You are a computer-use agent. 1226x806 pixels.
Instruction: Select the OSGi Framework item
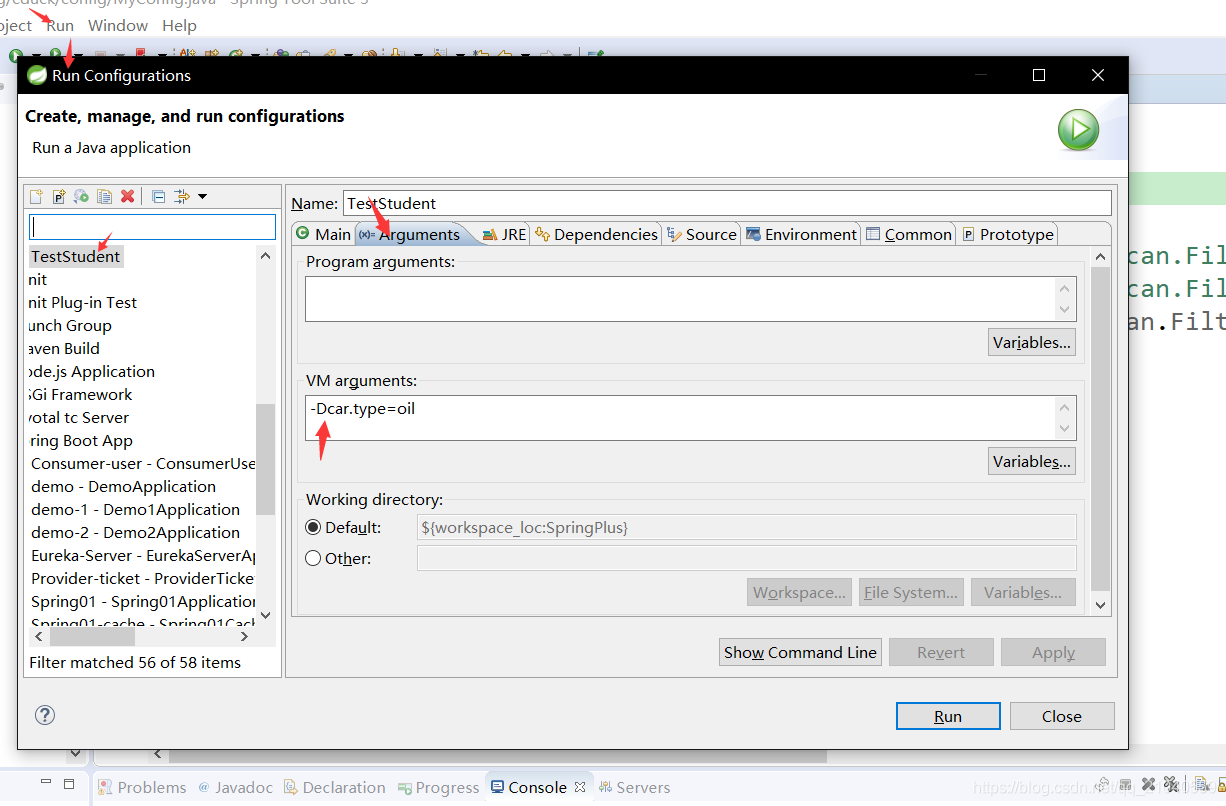(80, 394)
